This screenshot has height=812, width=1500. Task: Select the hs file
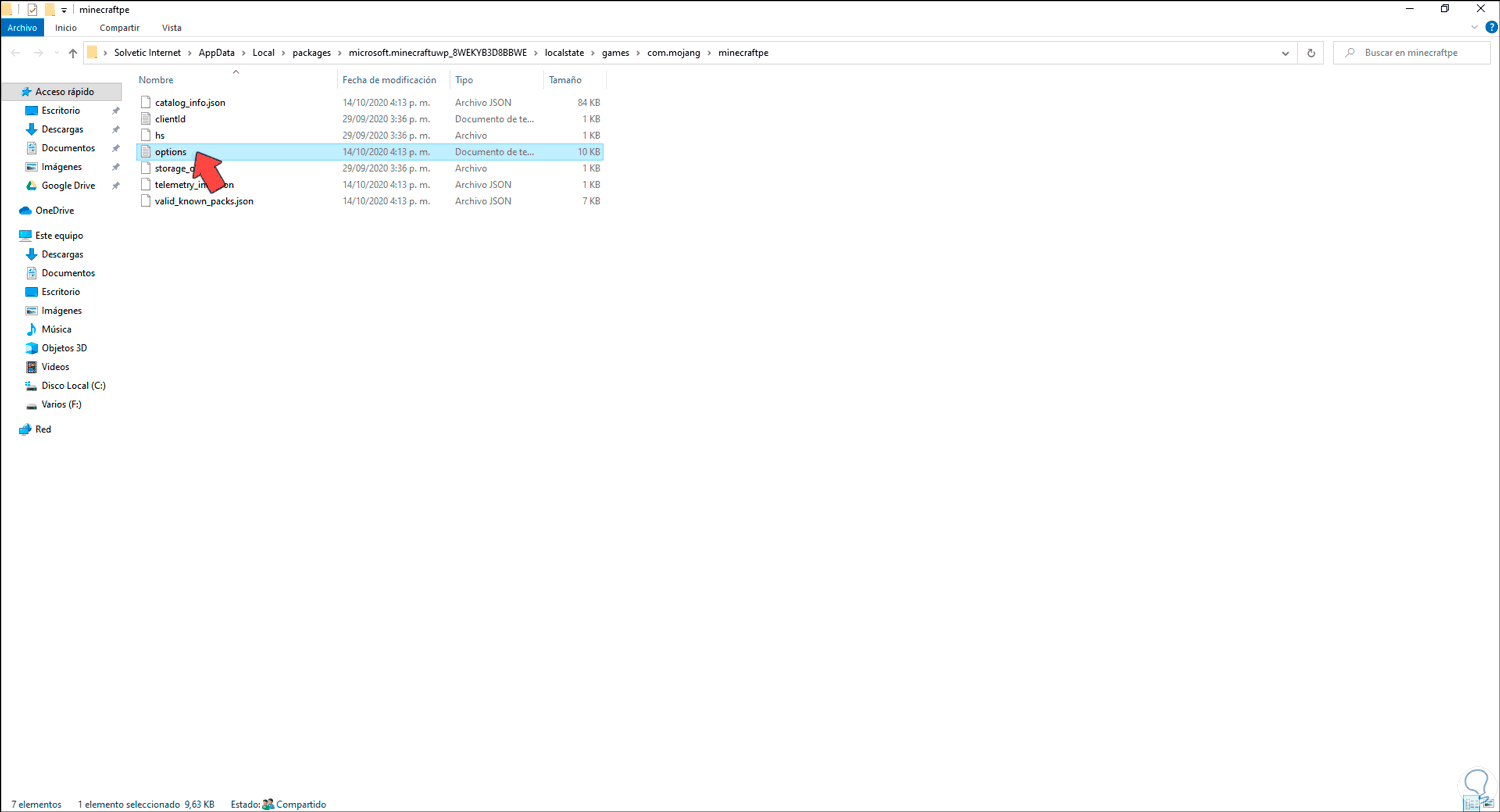pos(159,135)
